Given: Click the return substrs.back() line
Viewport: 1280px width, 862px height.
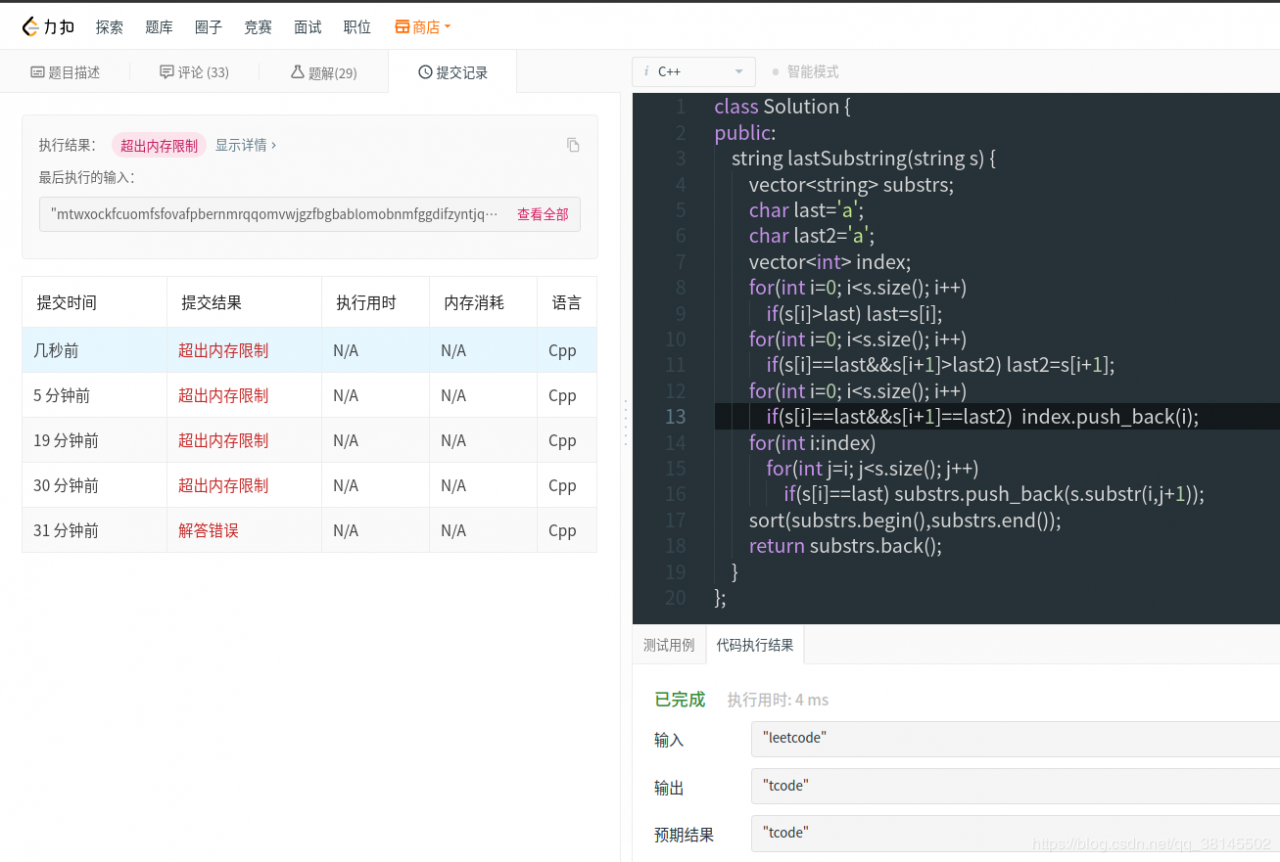Looking at the screenshot, I should 845,546.
